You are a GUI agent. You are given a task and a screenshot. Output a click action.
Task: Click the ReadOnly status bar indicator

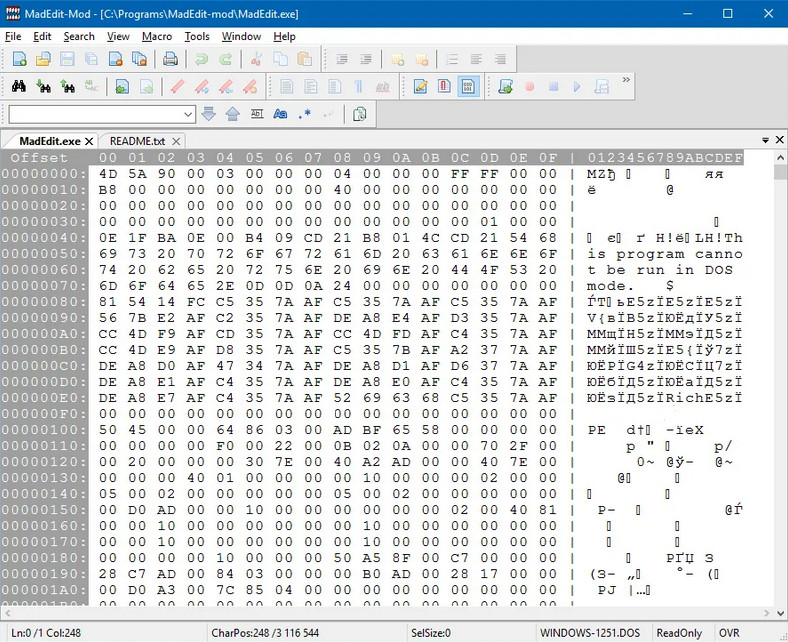click(679, 632)
